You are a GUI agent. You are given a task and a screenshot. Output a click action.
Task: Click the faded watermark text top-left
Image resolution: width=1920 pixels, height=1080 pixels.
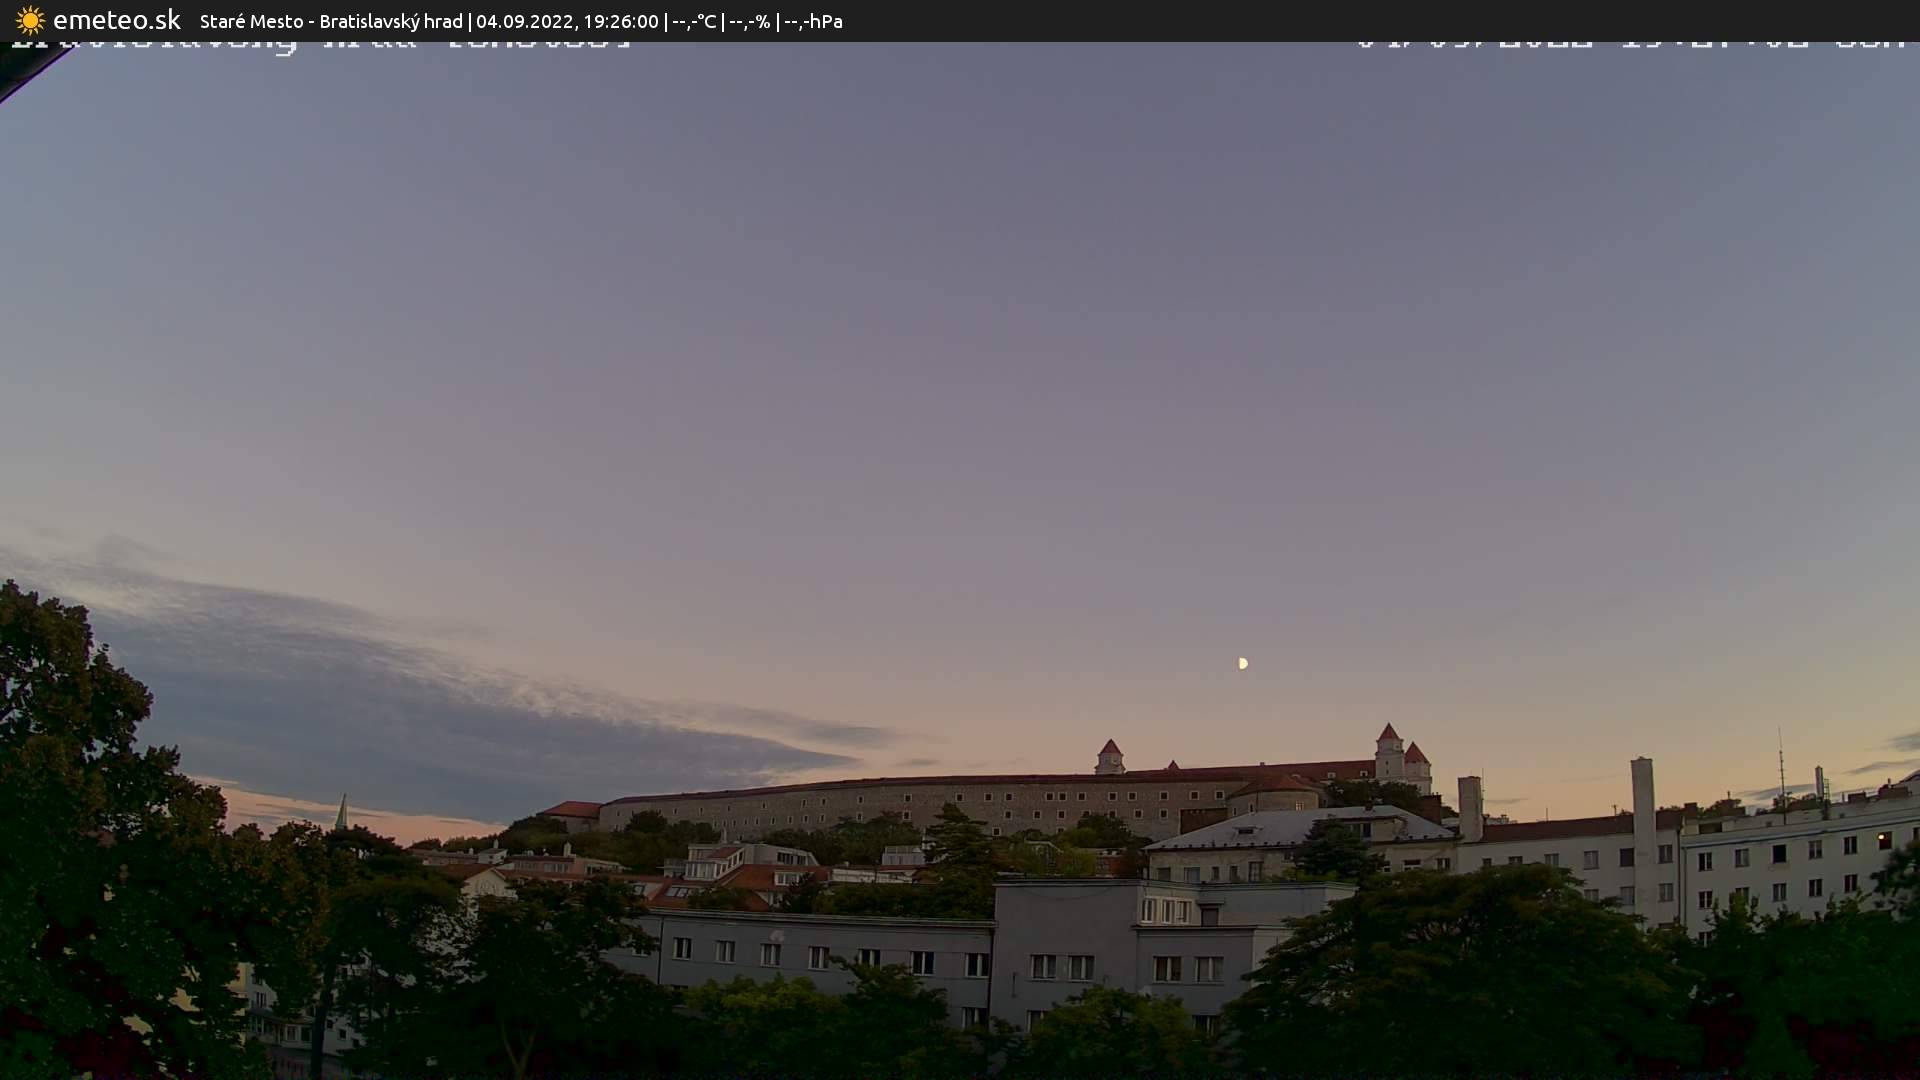pos(320,42)
